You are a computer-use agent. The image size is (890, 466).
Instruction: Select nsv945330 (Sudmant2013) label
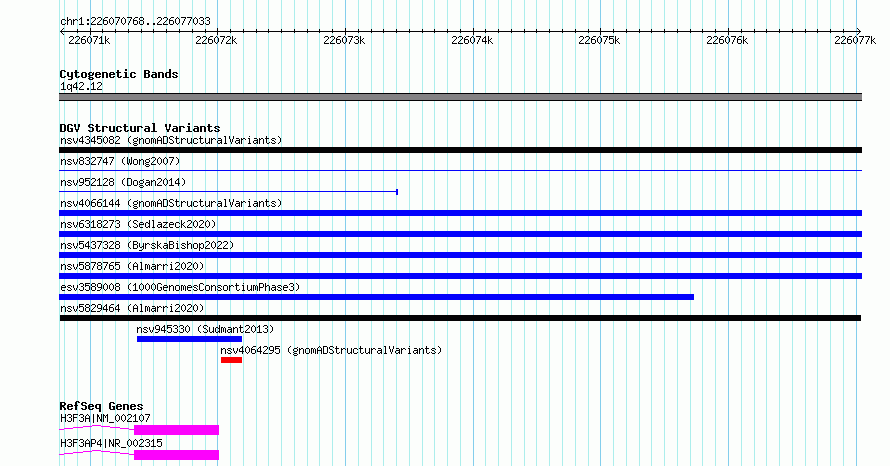(x=205, y=329)
